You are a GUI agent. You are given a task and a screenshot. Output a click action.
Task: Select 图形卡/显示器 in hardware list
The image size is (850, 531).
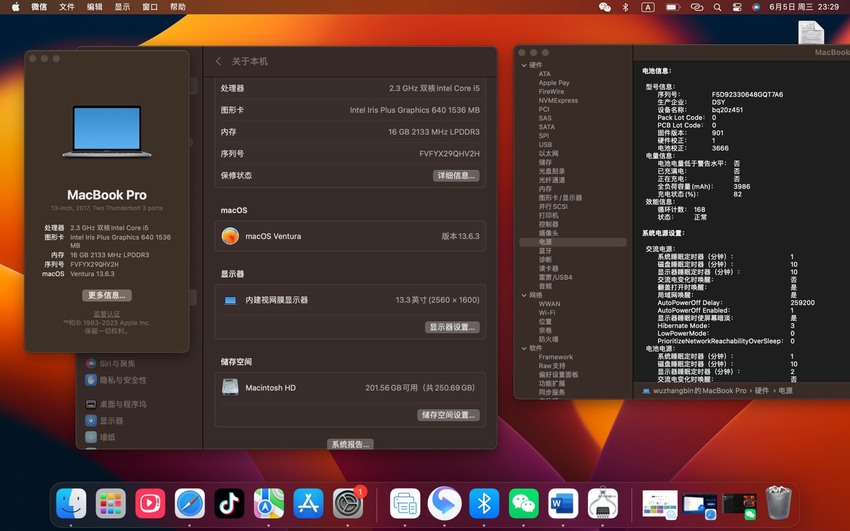click(560, 198)
